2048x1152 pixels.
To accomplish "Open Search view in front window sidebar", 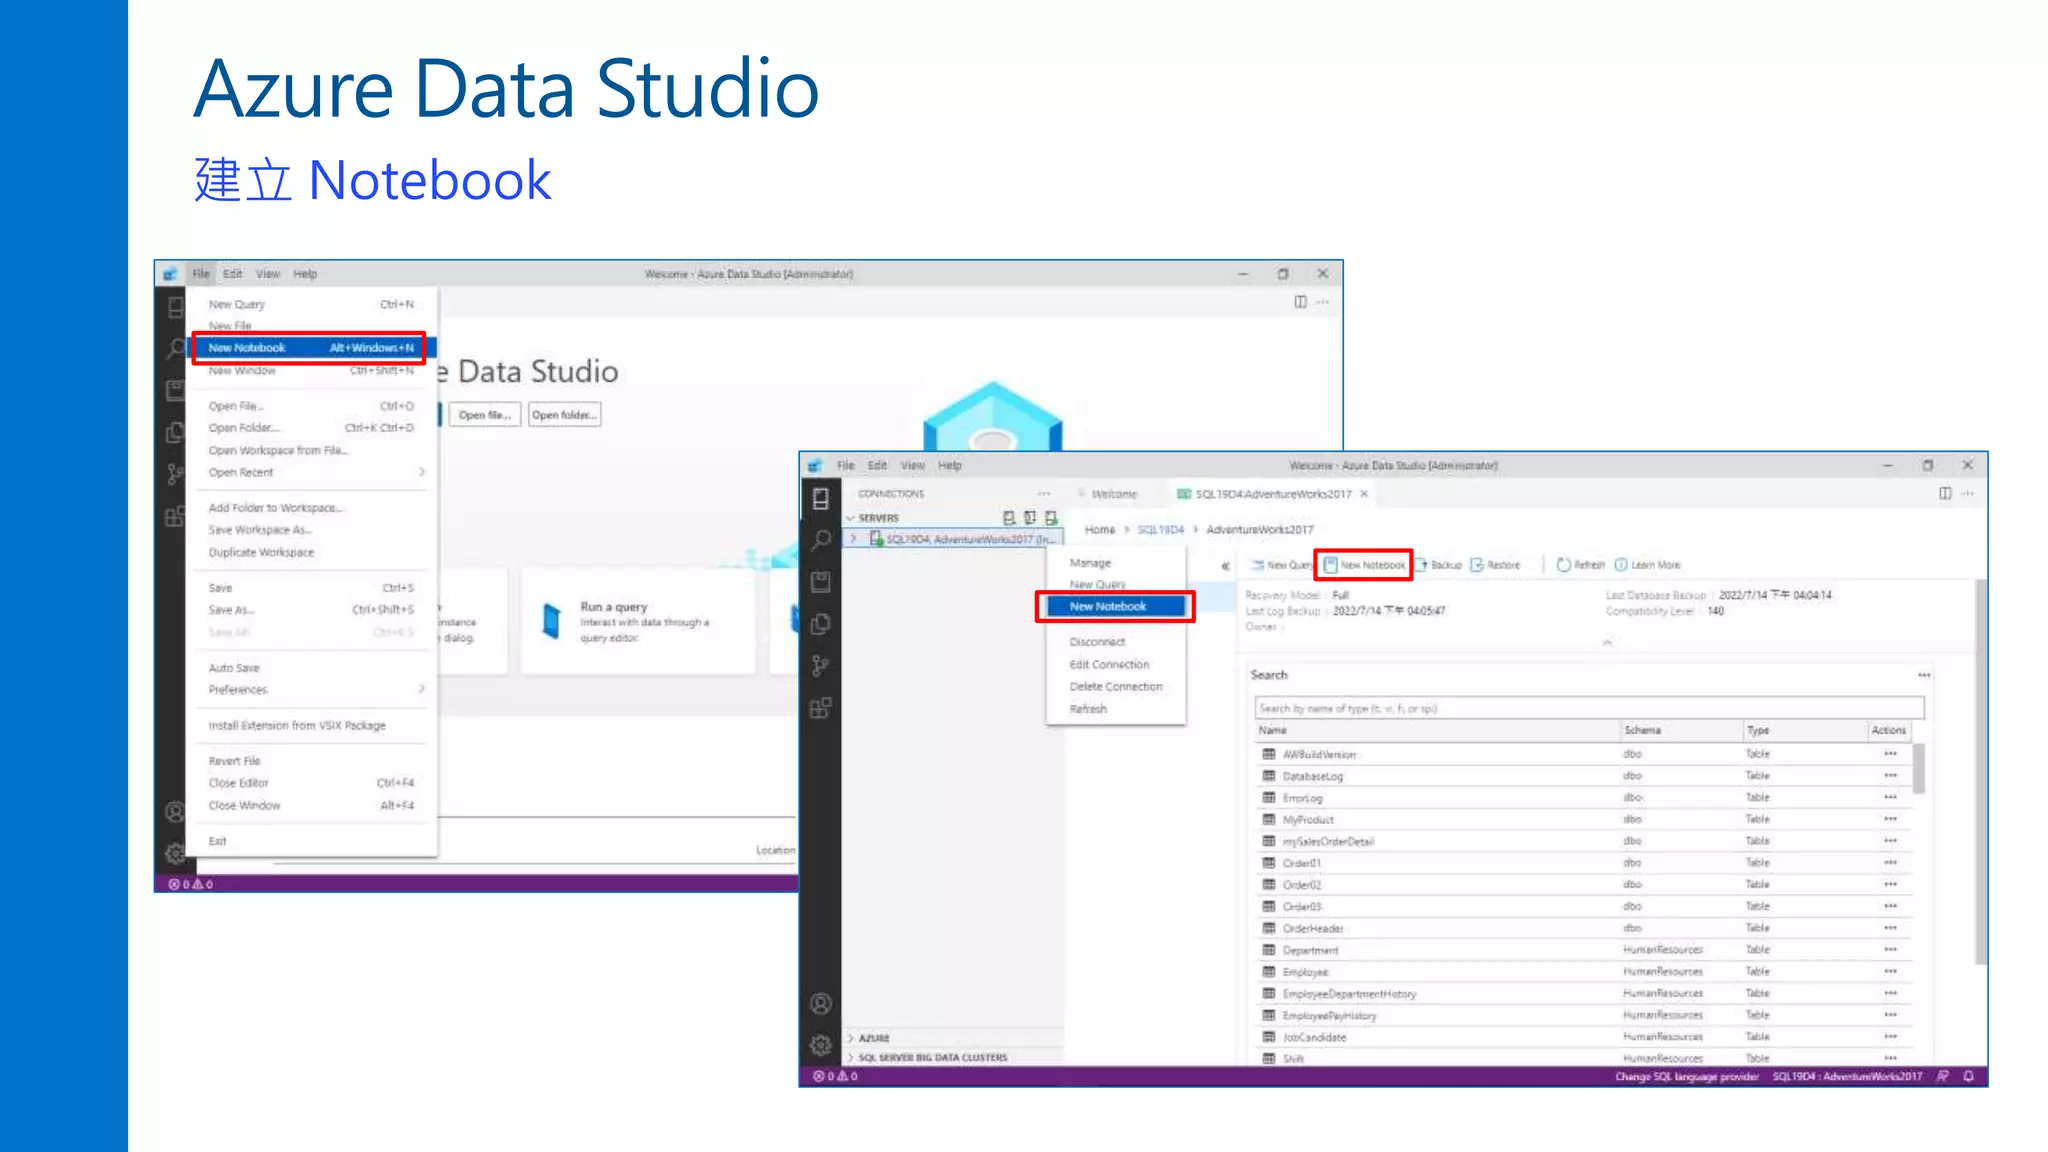I will point(821,540).
